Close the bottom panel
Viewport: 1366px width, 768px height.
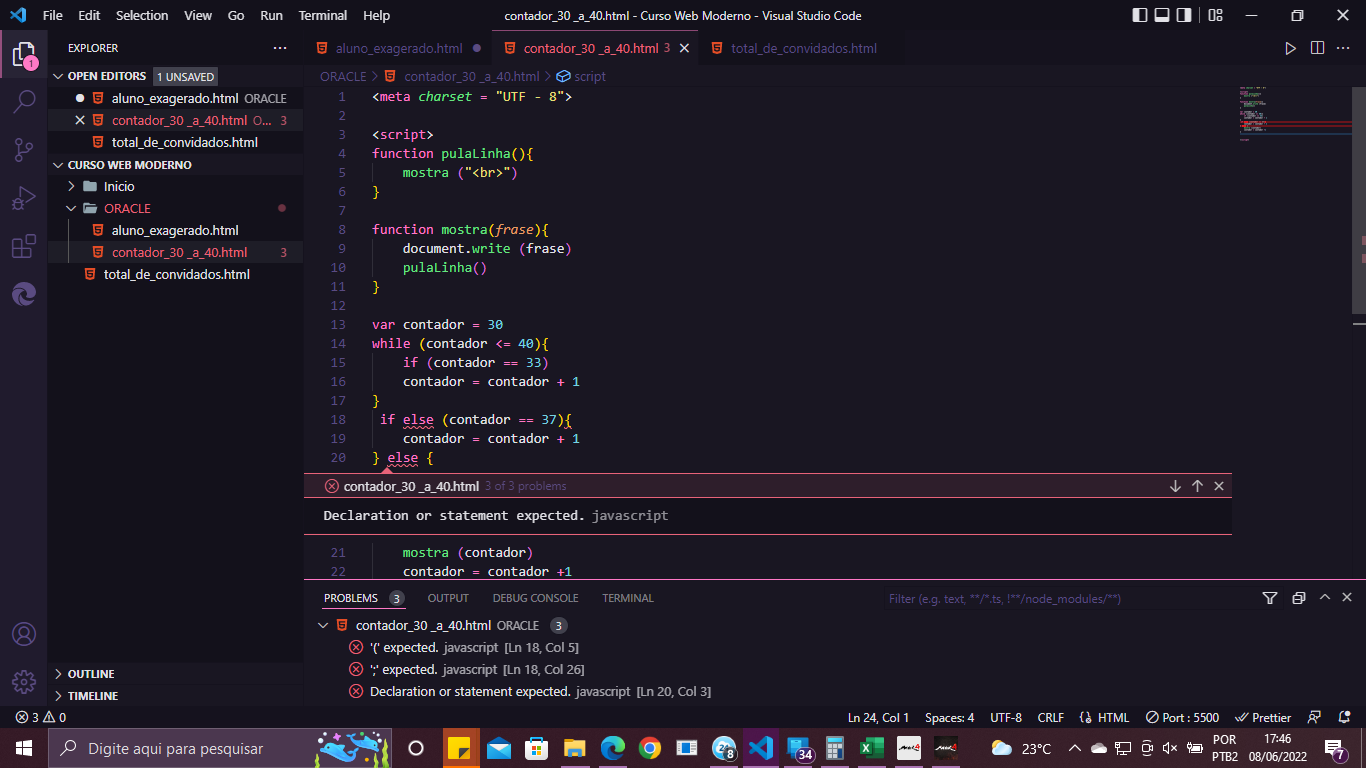[x=1347, y=598]
